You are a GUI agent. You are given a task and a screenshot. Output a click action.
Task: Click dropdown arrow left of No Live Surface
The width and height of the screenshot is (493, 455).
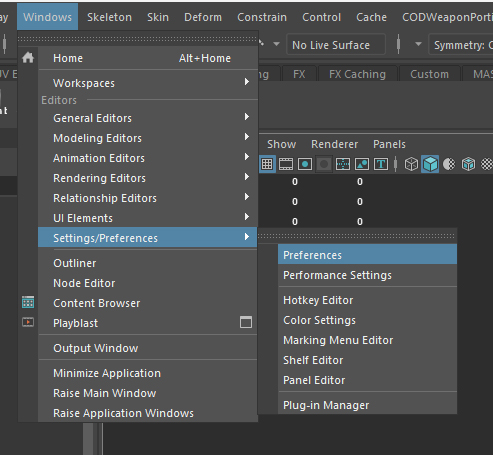(276, 44)
